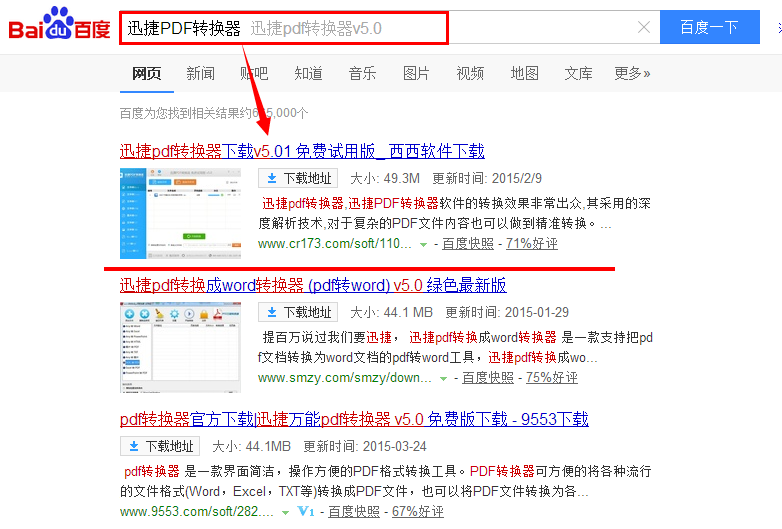The height and width of the screenshot is (529, 782).
Task: Click the text 更新时间: 2015-01-29
Action: 507,313
